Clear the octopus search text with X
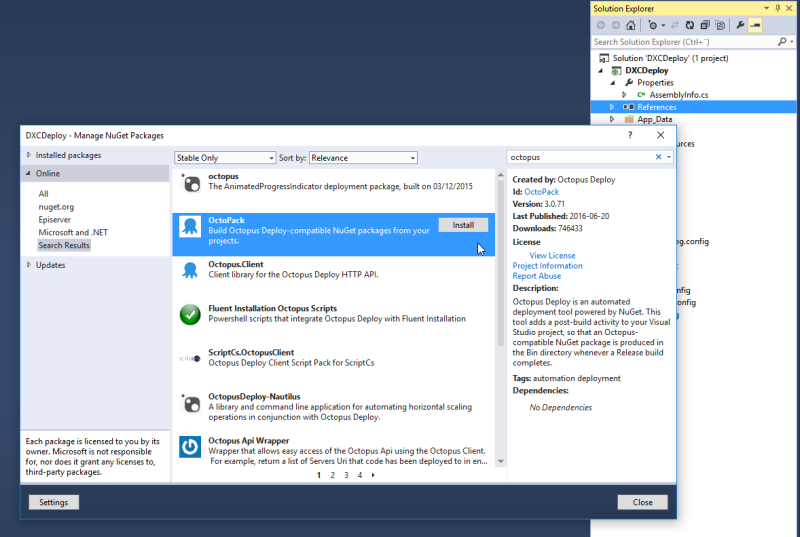Viewport: 800px width, 537px height. 658,157
